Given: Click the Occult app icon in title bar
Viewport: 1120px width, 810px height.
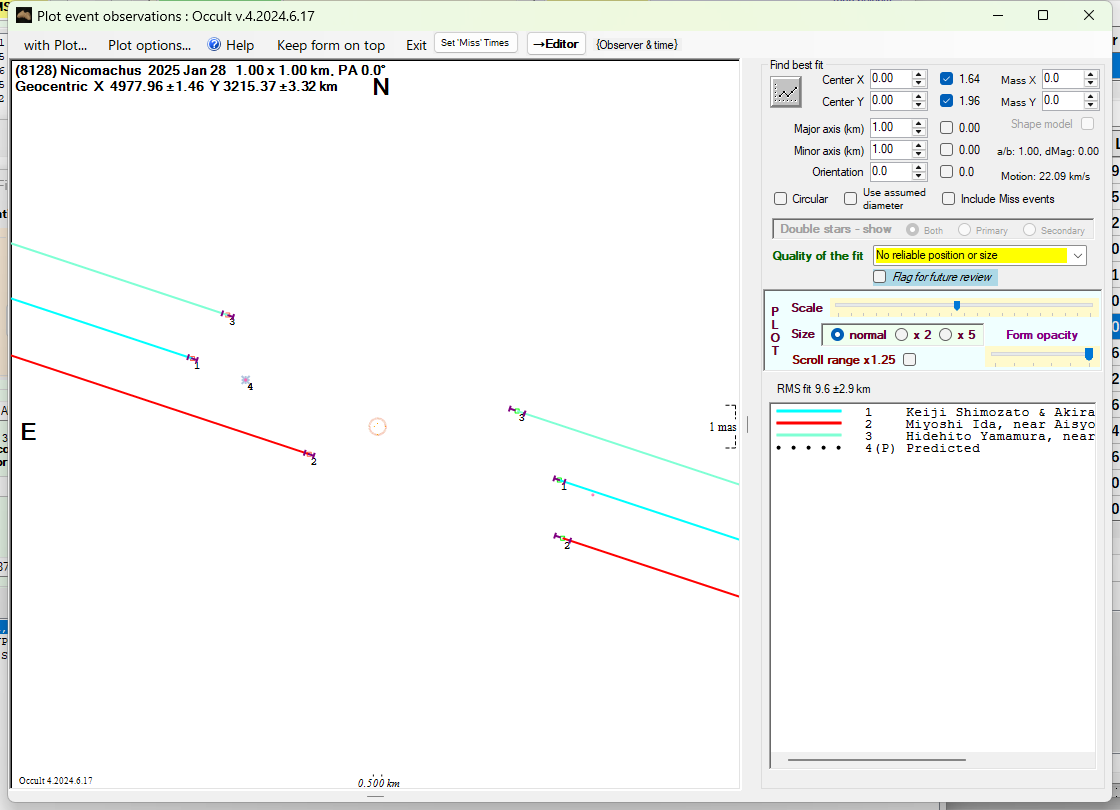Looking at the screenshot, I should click(24, 15).
